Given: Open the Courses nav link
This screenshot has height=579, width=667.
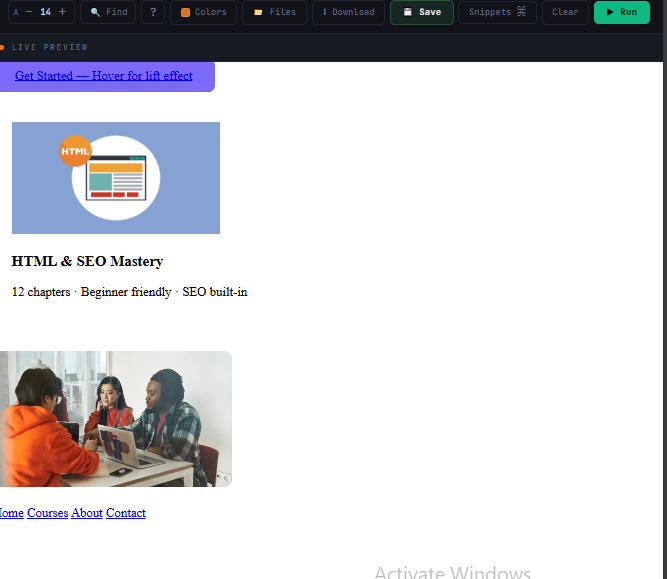Looking at the screenshot, I should (x=48, y=513).
